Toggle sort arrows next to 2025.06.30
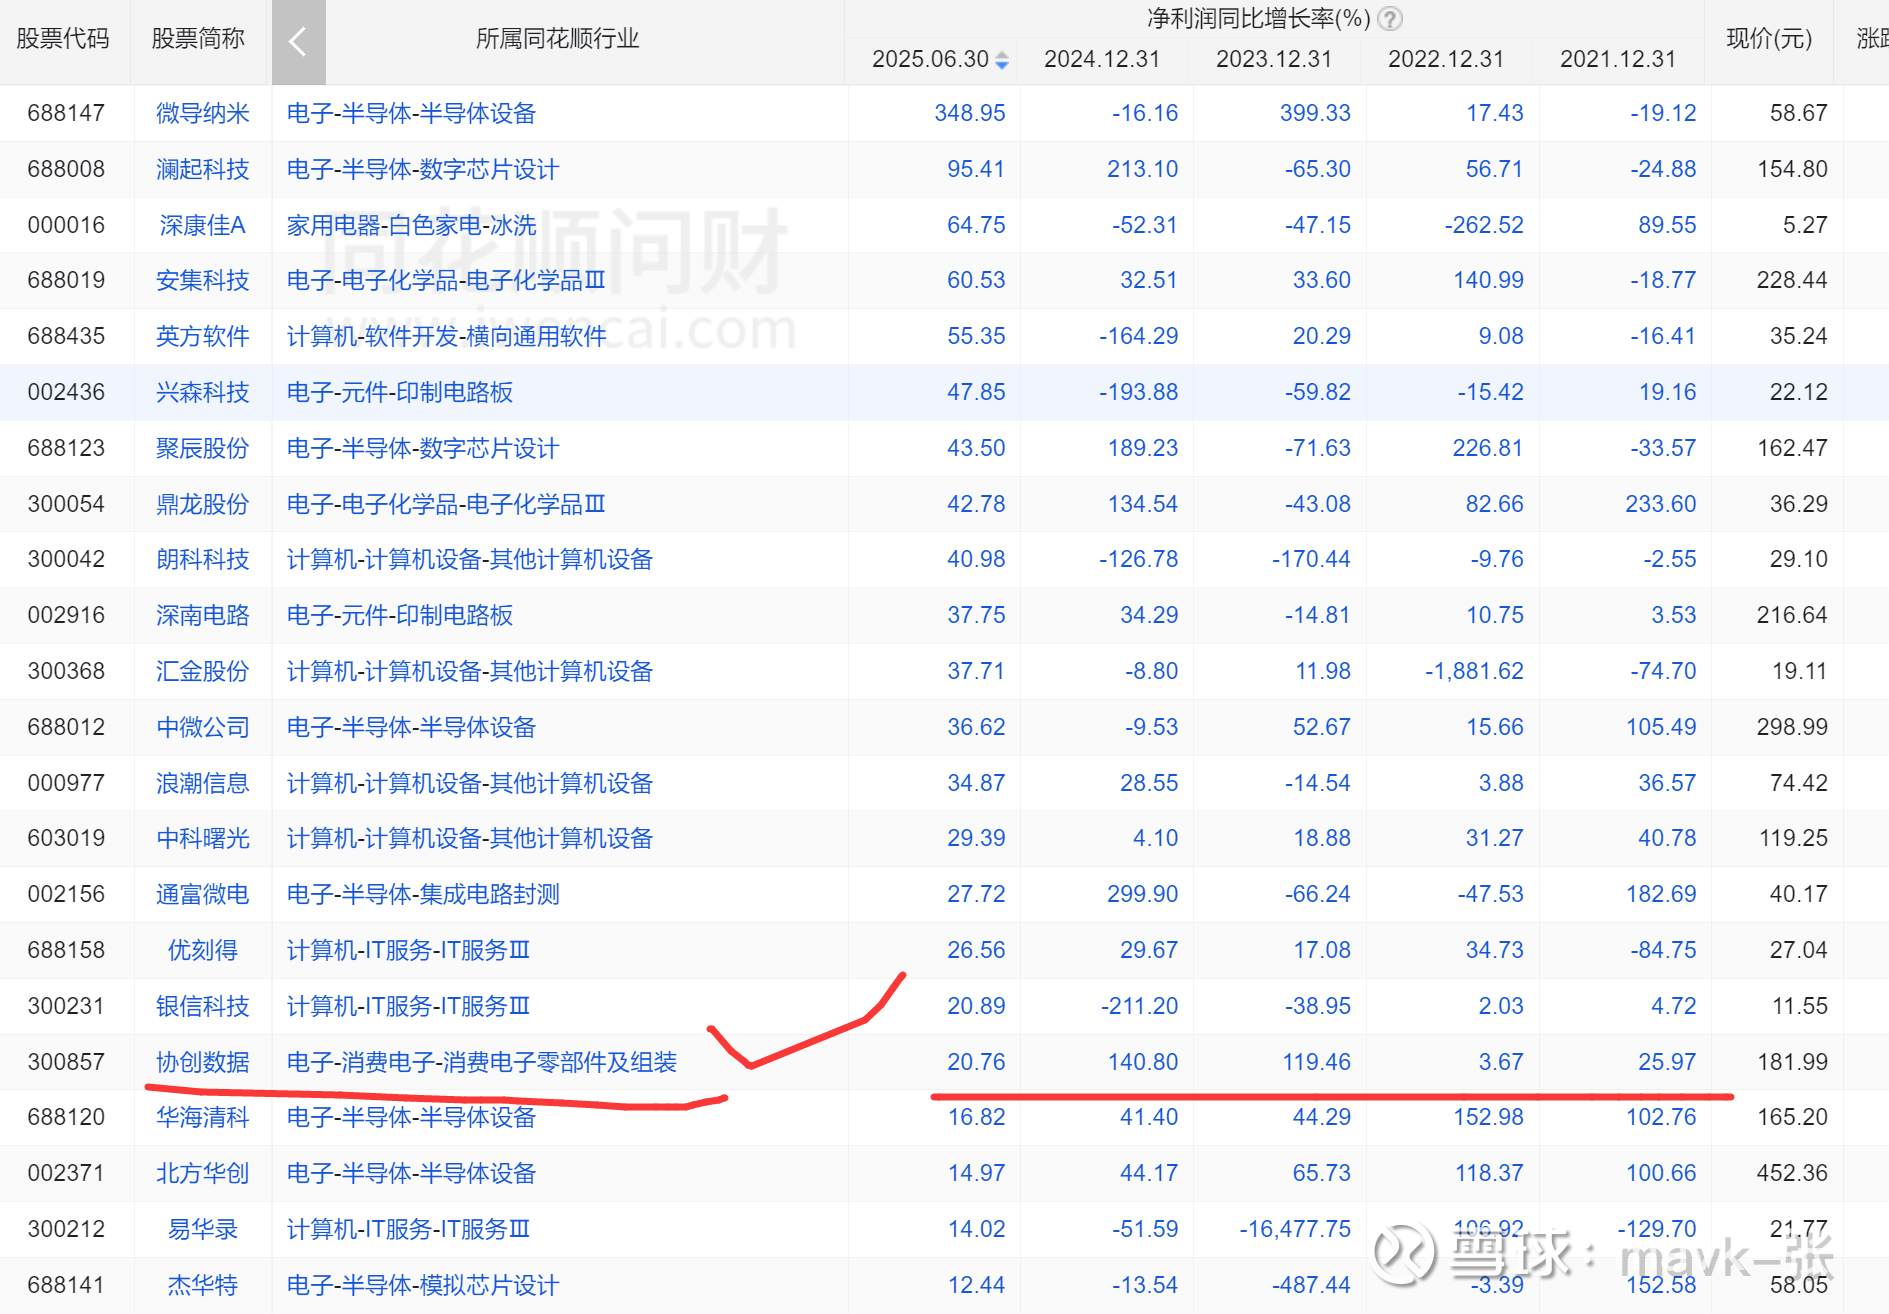The height and width of the screenshot is (1314, 1889). 1002,60
